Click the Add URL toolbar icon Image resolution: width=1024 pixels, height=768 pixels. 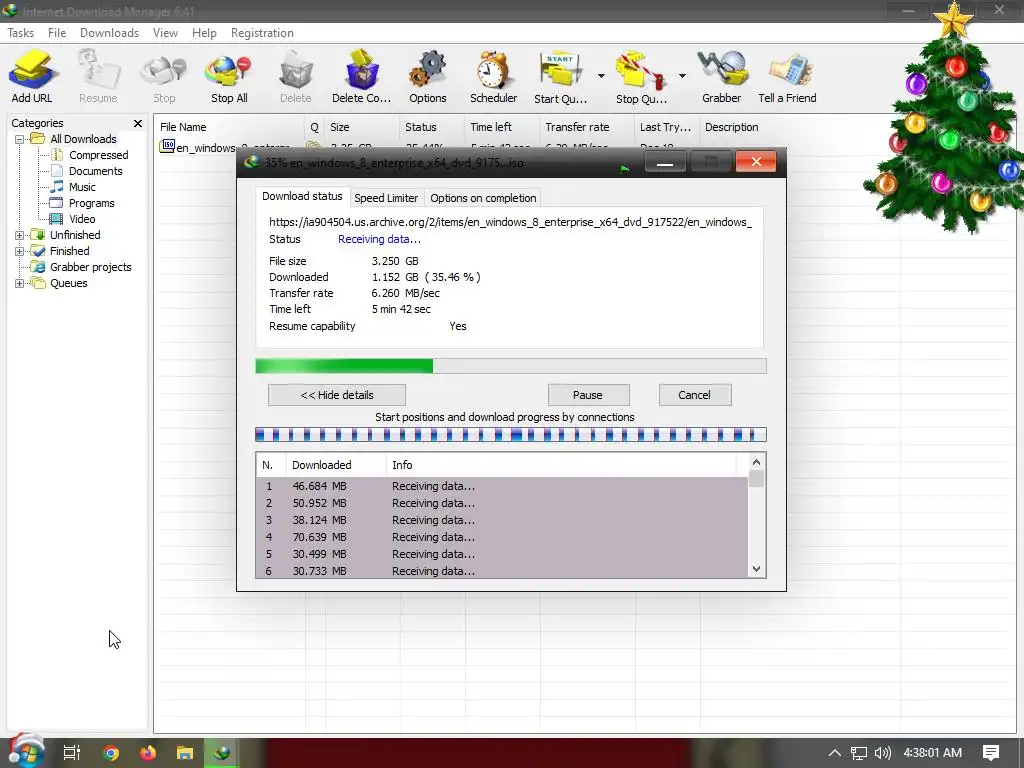click(x=31, y=77)
